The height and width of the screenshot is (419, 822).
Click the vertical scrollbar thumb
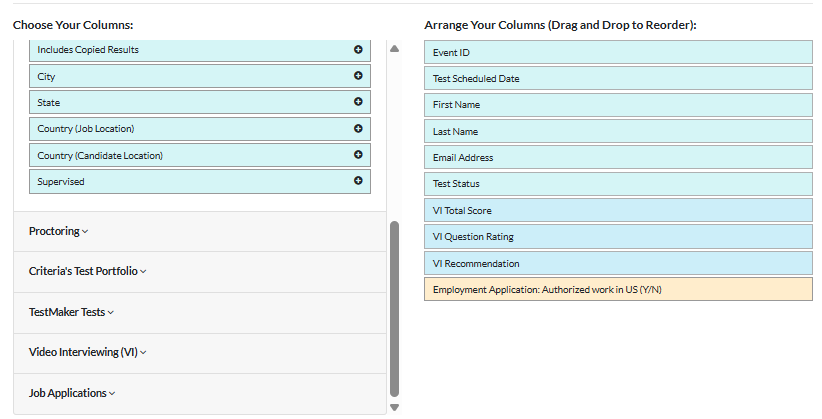[x=394, y=308]
